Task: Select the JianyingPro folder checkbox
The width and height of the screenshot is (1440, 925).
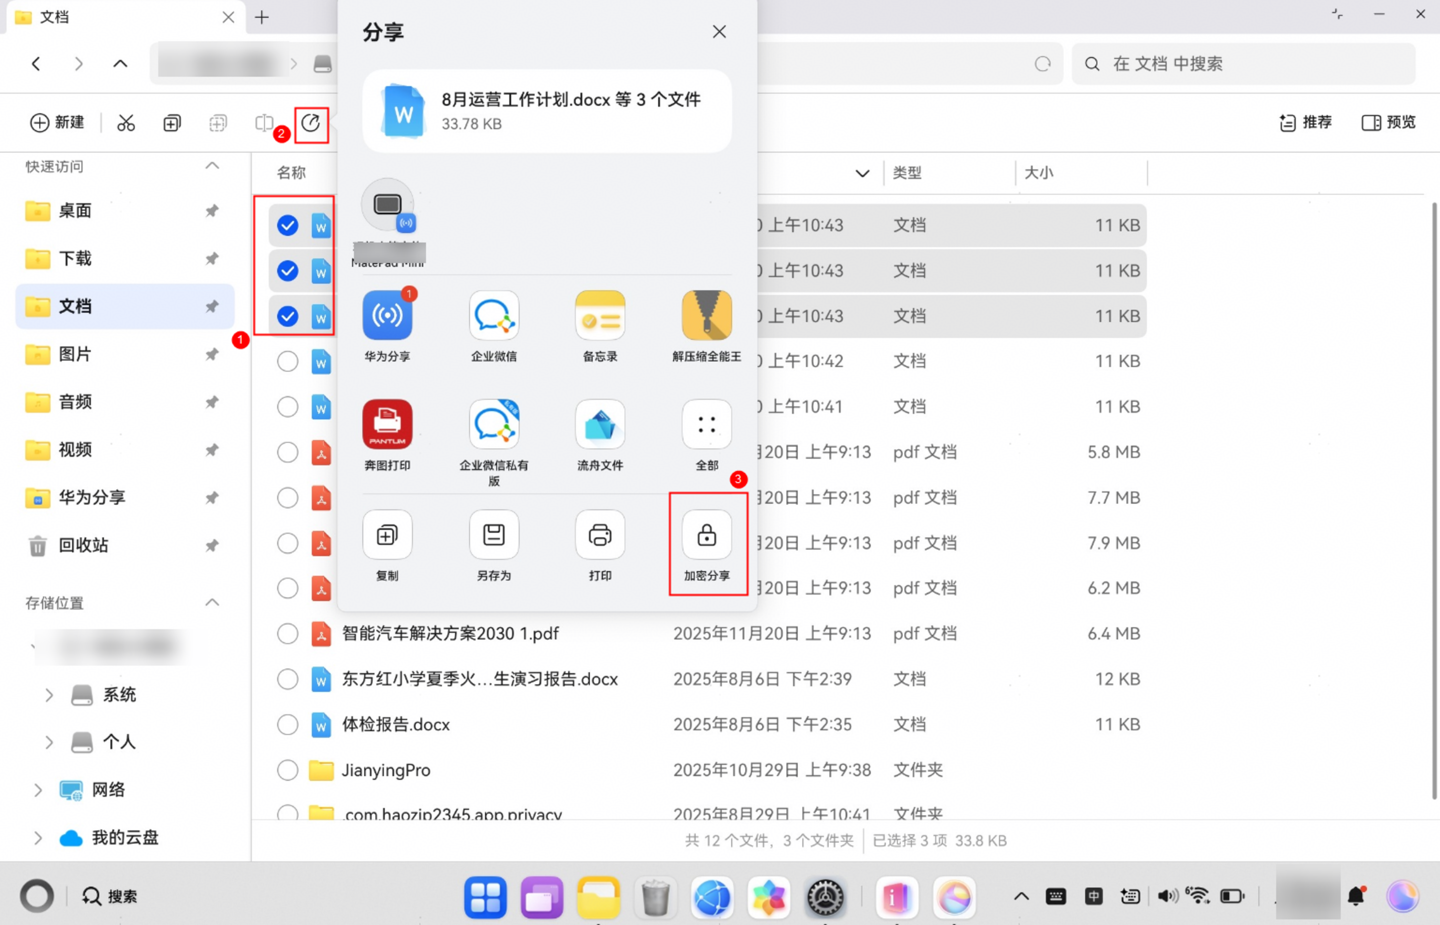Action: coord(287,770)
